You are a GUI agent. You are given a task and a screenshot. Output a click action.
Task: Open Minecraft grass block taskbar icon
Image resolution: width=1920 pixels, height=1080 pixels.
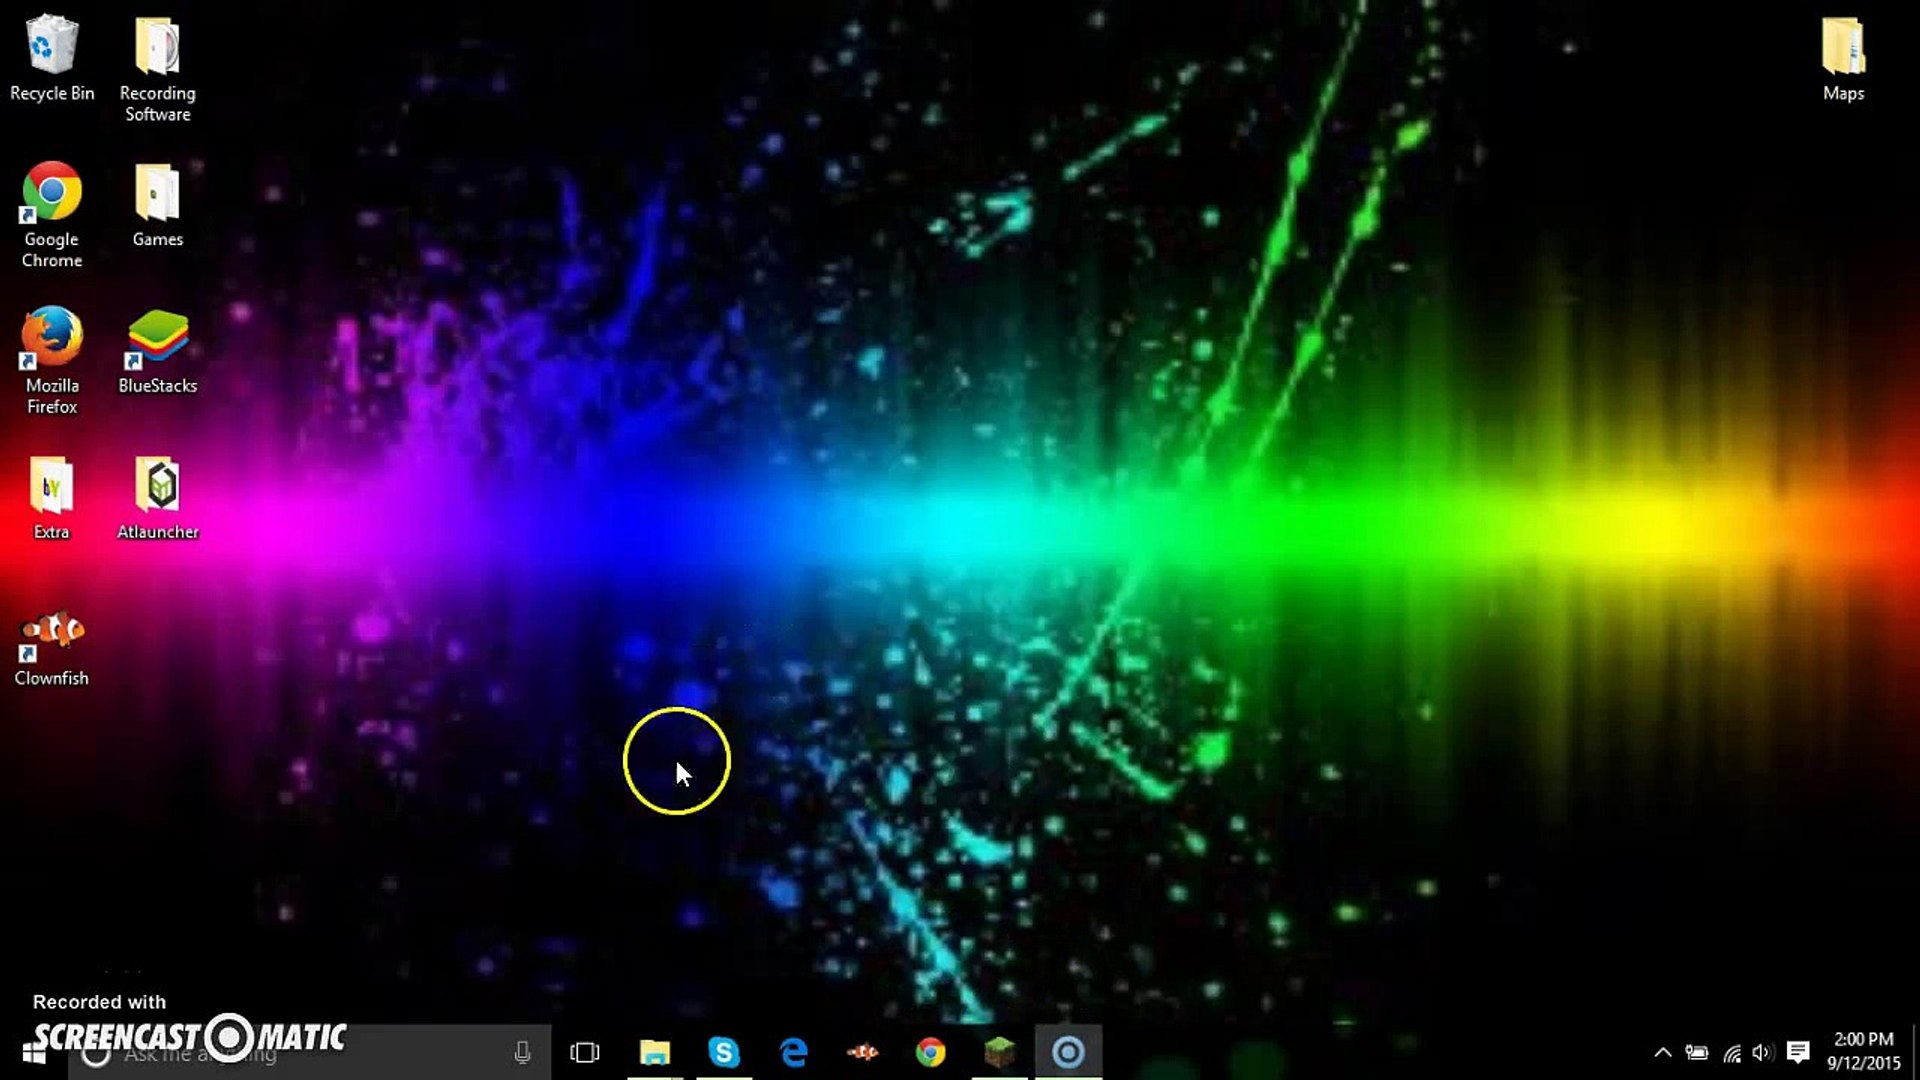(x=999, y=1052)
